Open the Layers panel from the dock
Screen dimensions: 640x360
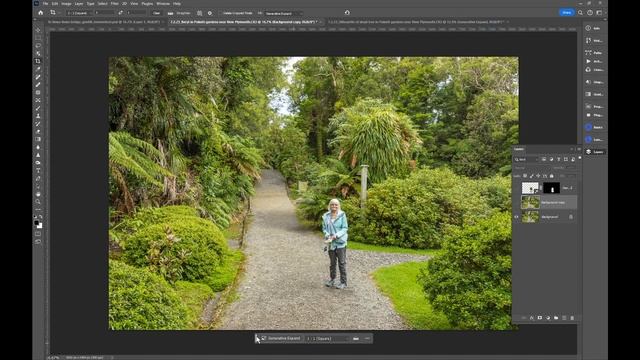[x=595, y=151]
